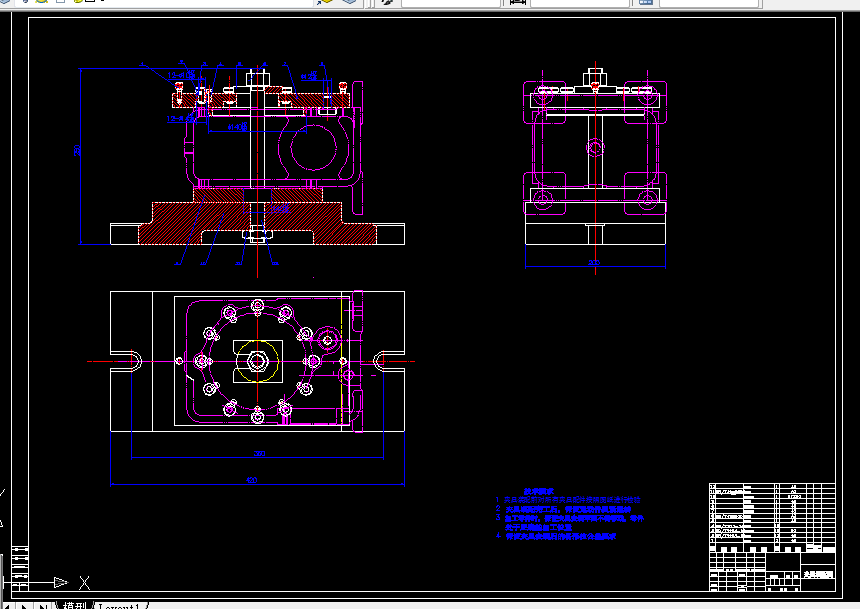Select the vertical 250 height dimension text
The width and height of the screenshot is (860, 609).
click(77, 150)
